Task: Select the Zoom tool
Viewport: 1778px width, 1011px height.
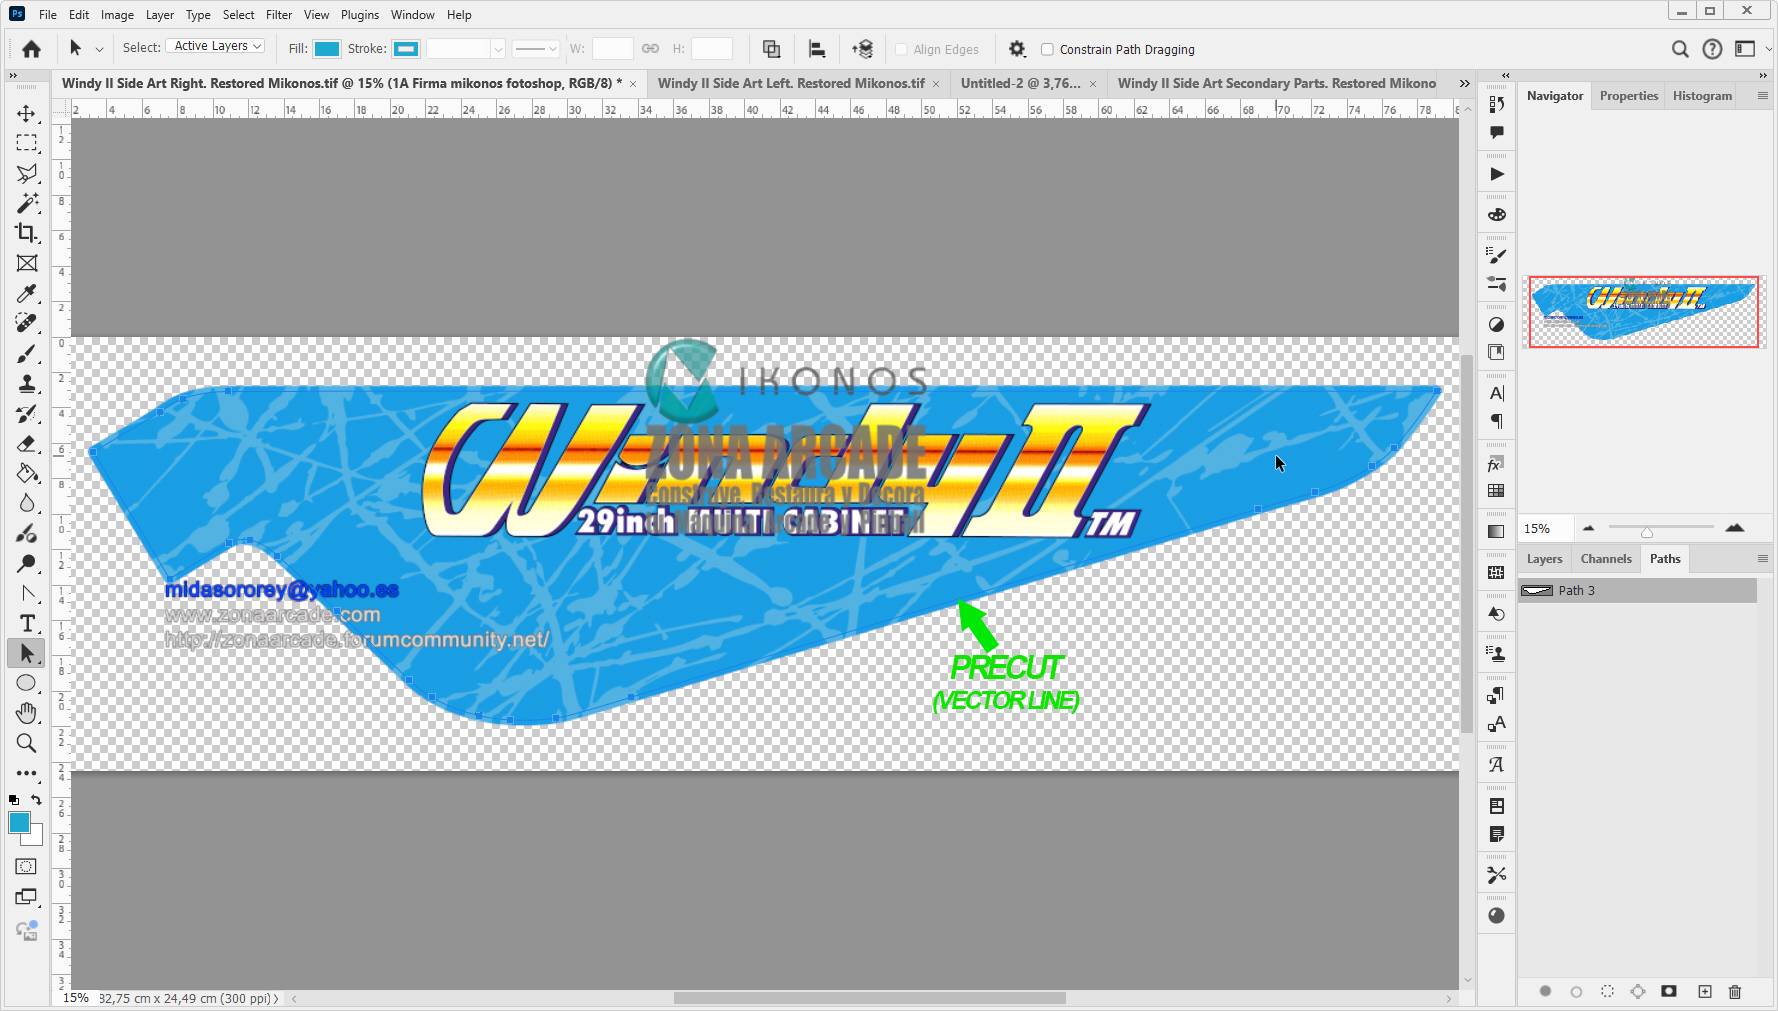Action: click(27, 743)
